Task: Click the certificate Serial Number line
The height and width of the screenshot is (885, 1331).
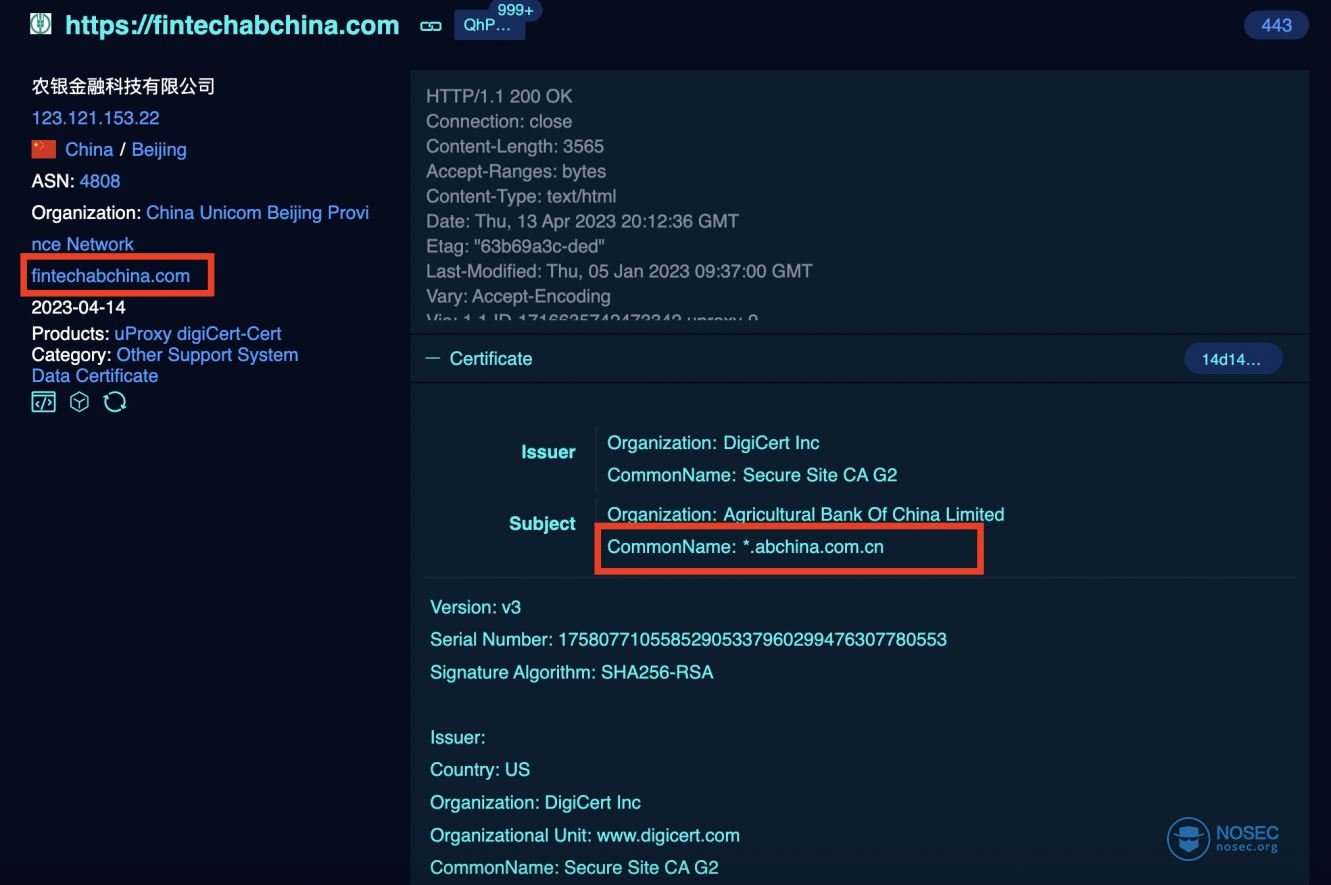Action: (x=688, y=640)
